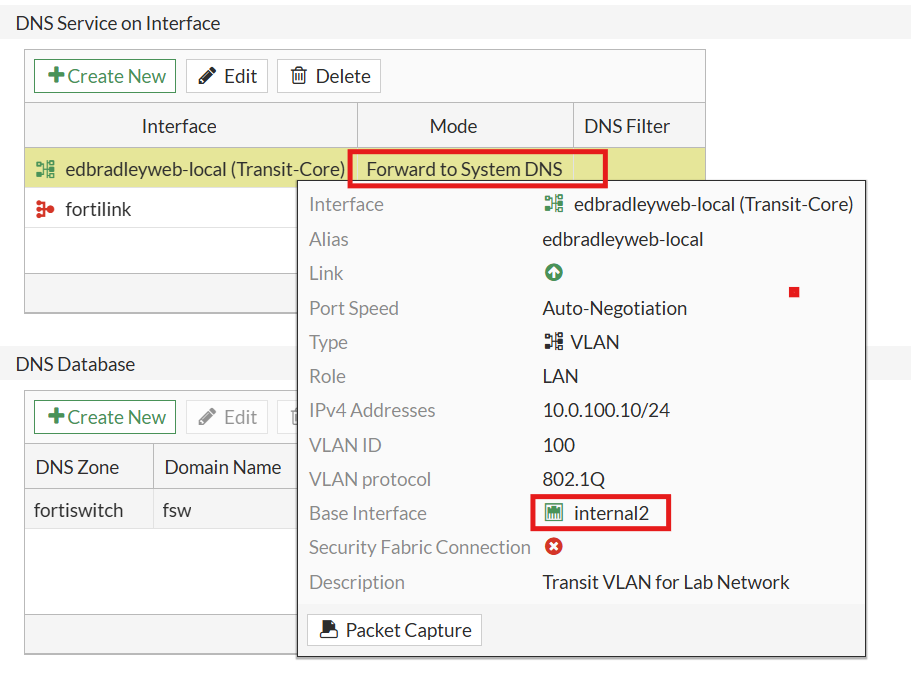Screen dimensions: 911x675
Task: Click the Packet Capture icon in the tooltip
Action: coord(328,630)
